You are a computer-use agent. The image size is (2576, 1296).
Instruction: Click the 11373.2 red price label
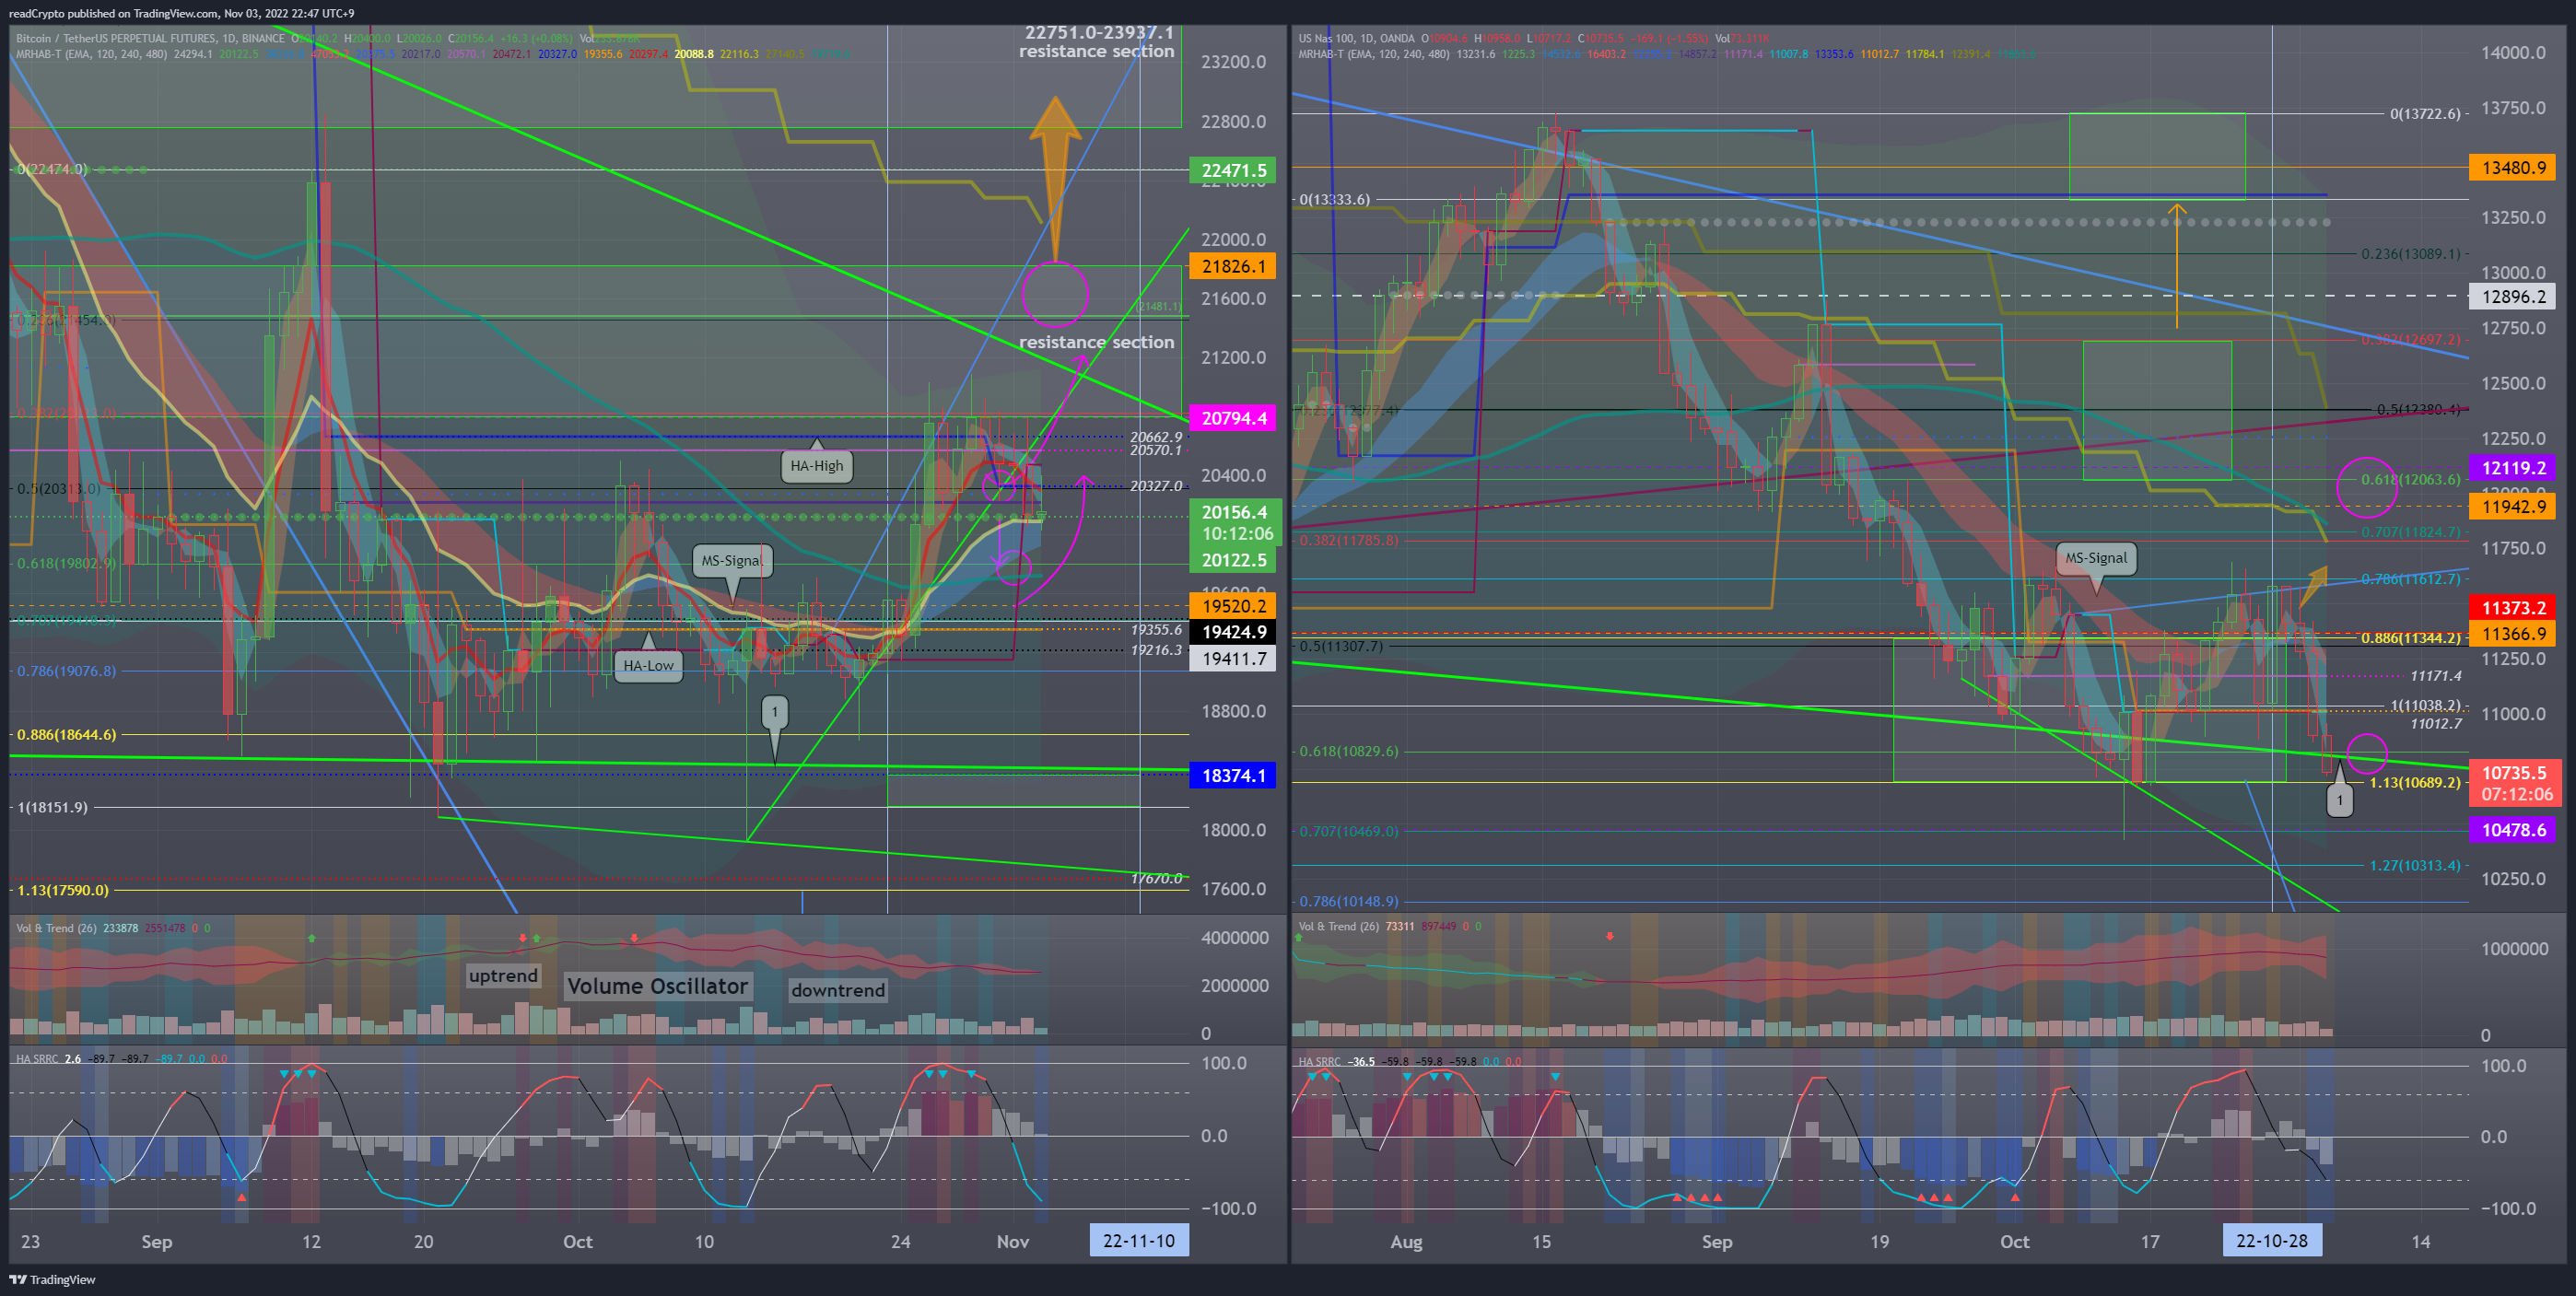2512,607
